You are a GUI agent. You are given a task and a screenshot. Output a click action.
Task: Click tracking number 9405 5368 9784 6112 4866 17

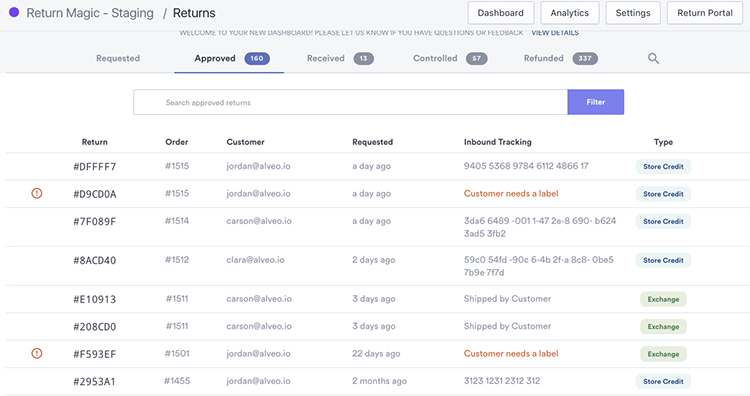tap(526, 166)
